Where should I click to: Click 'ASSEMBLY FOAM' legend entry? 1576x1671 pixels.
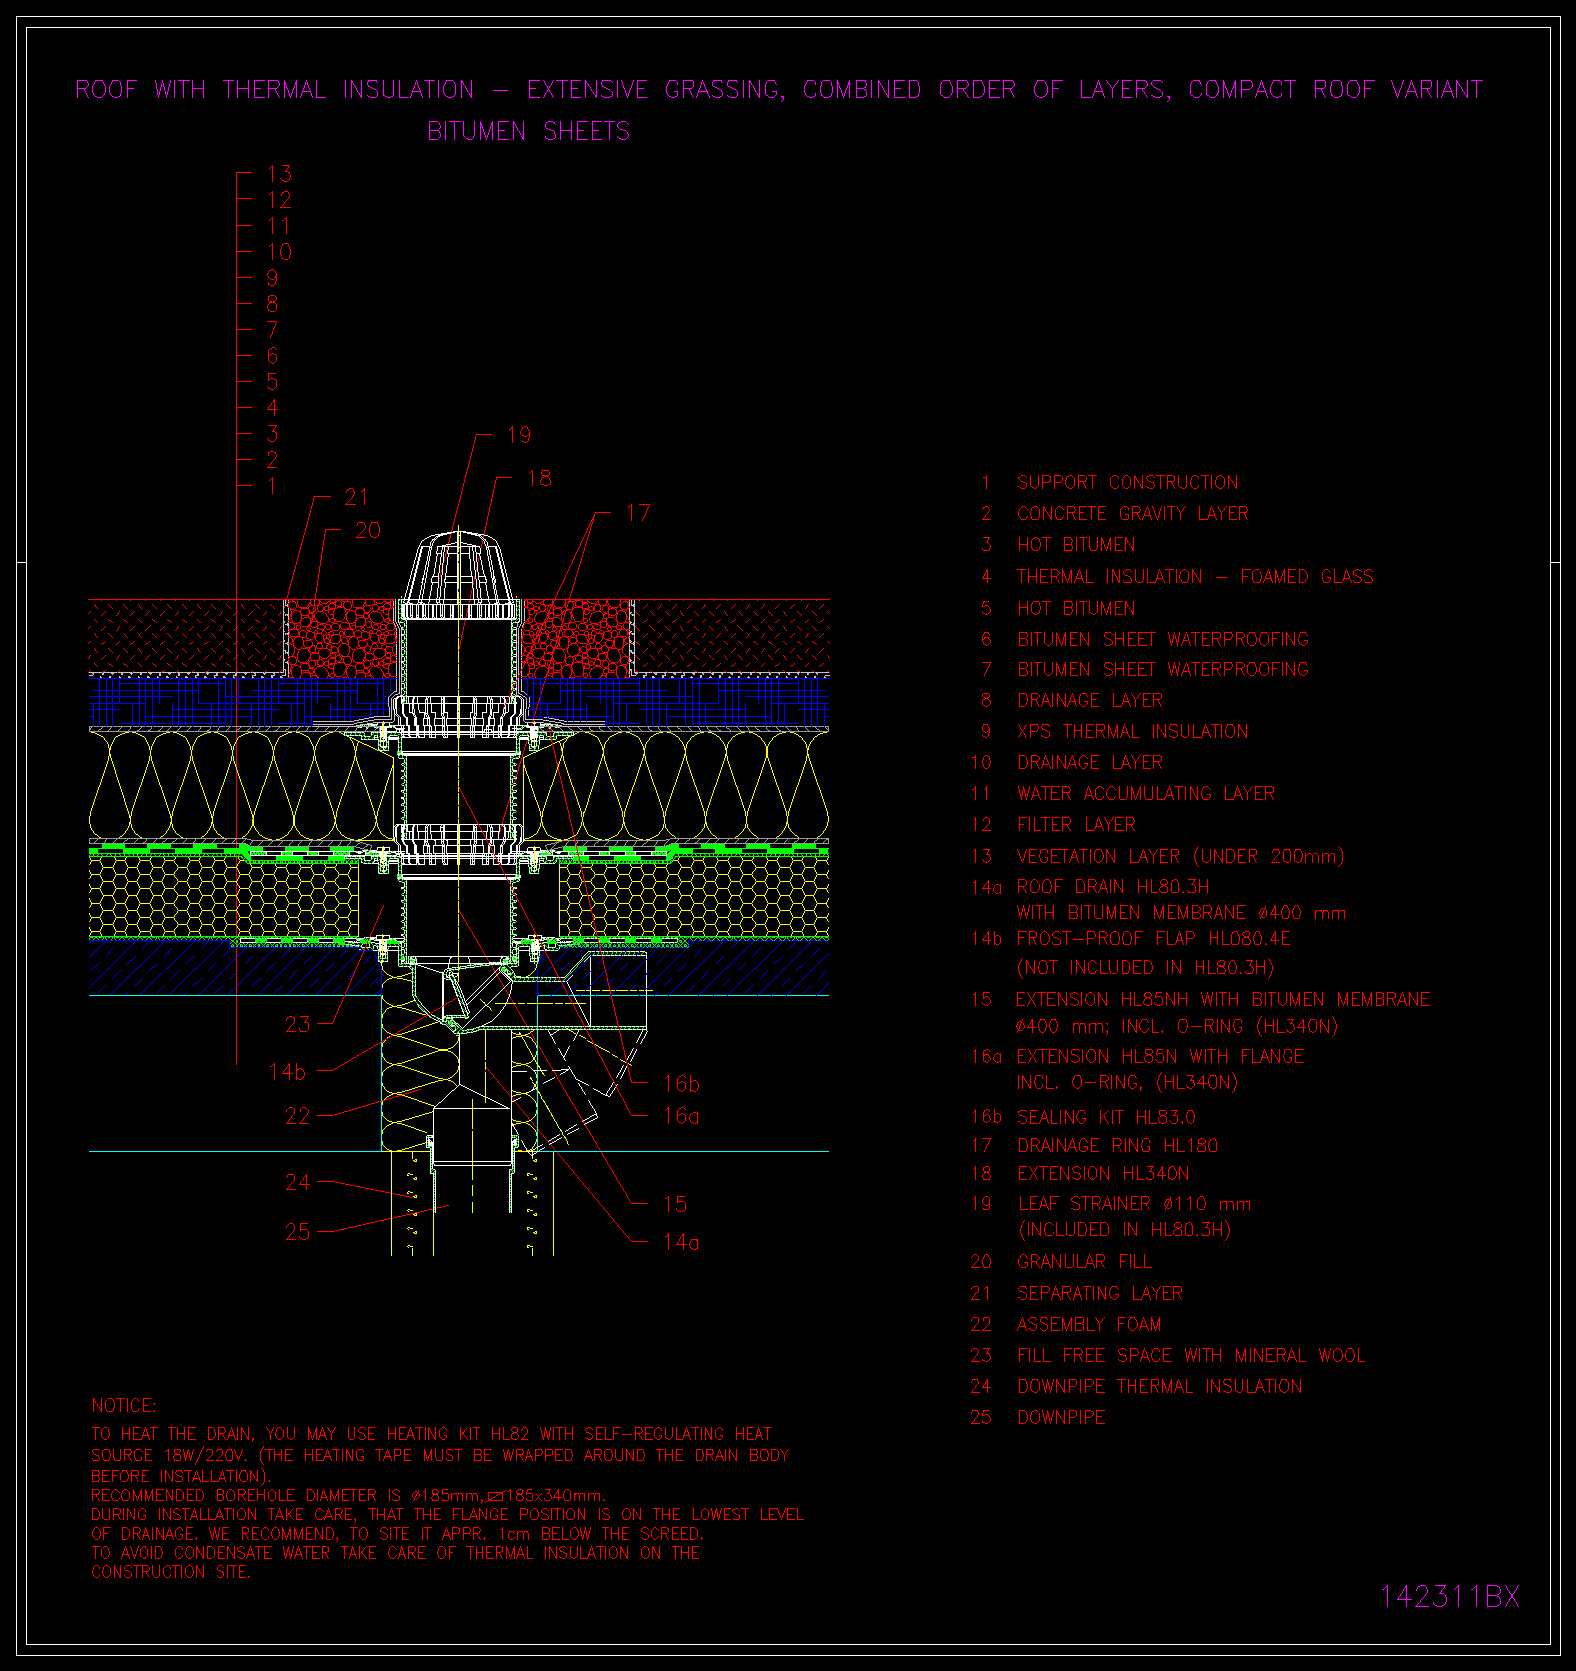point(1089,1325)
